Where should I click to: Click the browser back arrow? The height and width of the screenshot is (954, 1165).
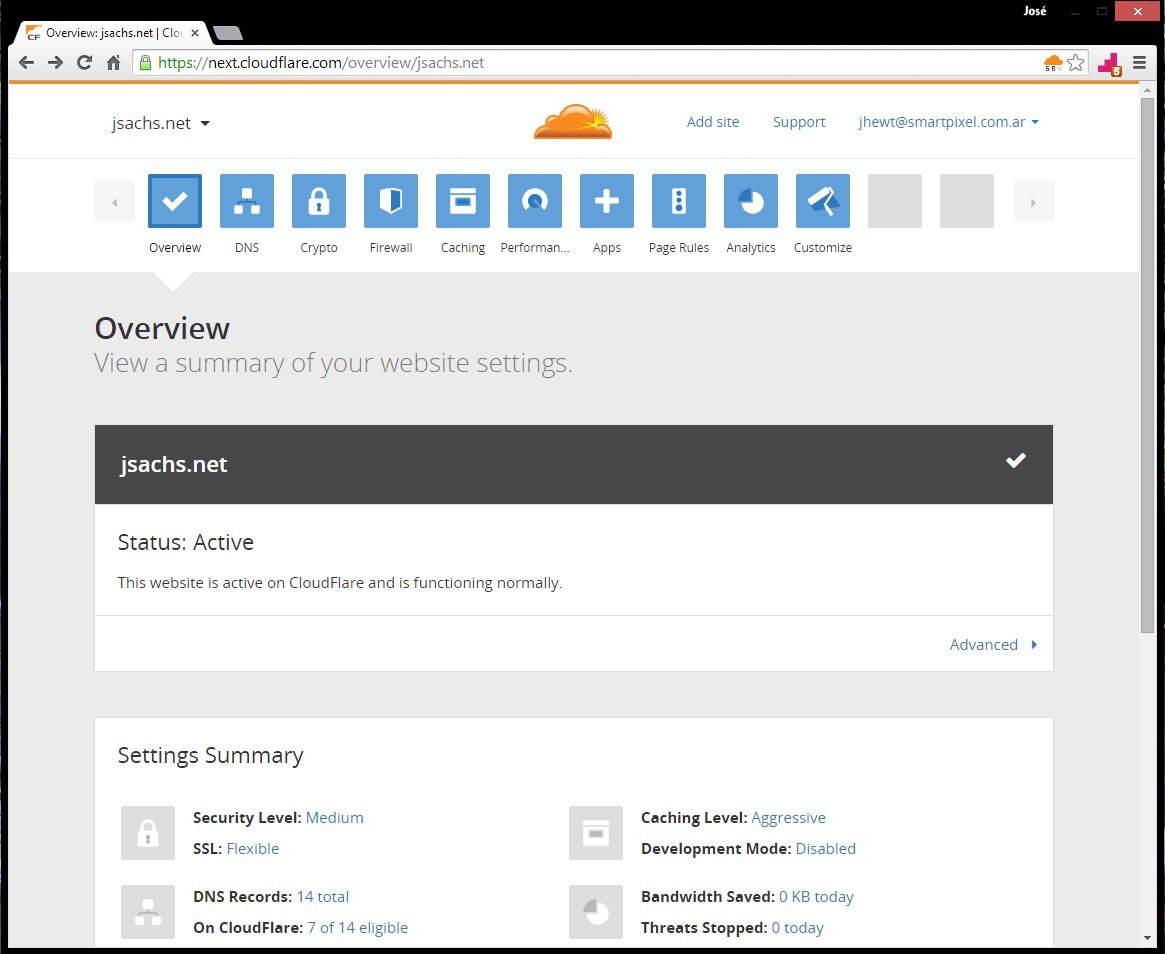(26, 62)
